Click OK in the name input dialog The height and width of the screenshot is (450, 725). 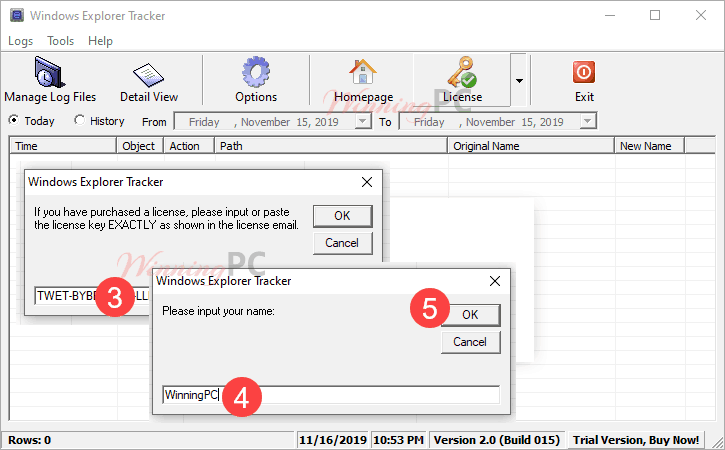[470, 315]
